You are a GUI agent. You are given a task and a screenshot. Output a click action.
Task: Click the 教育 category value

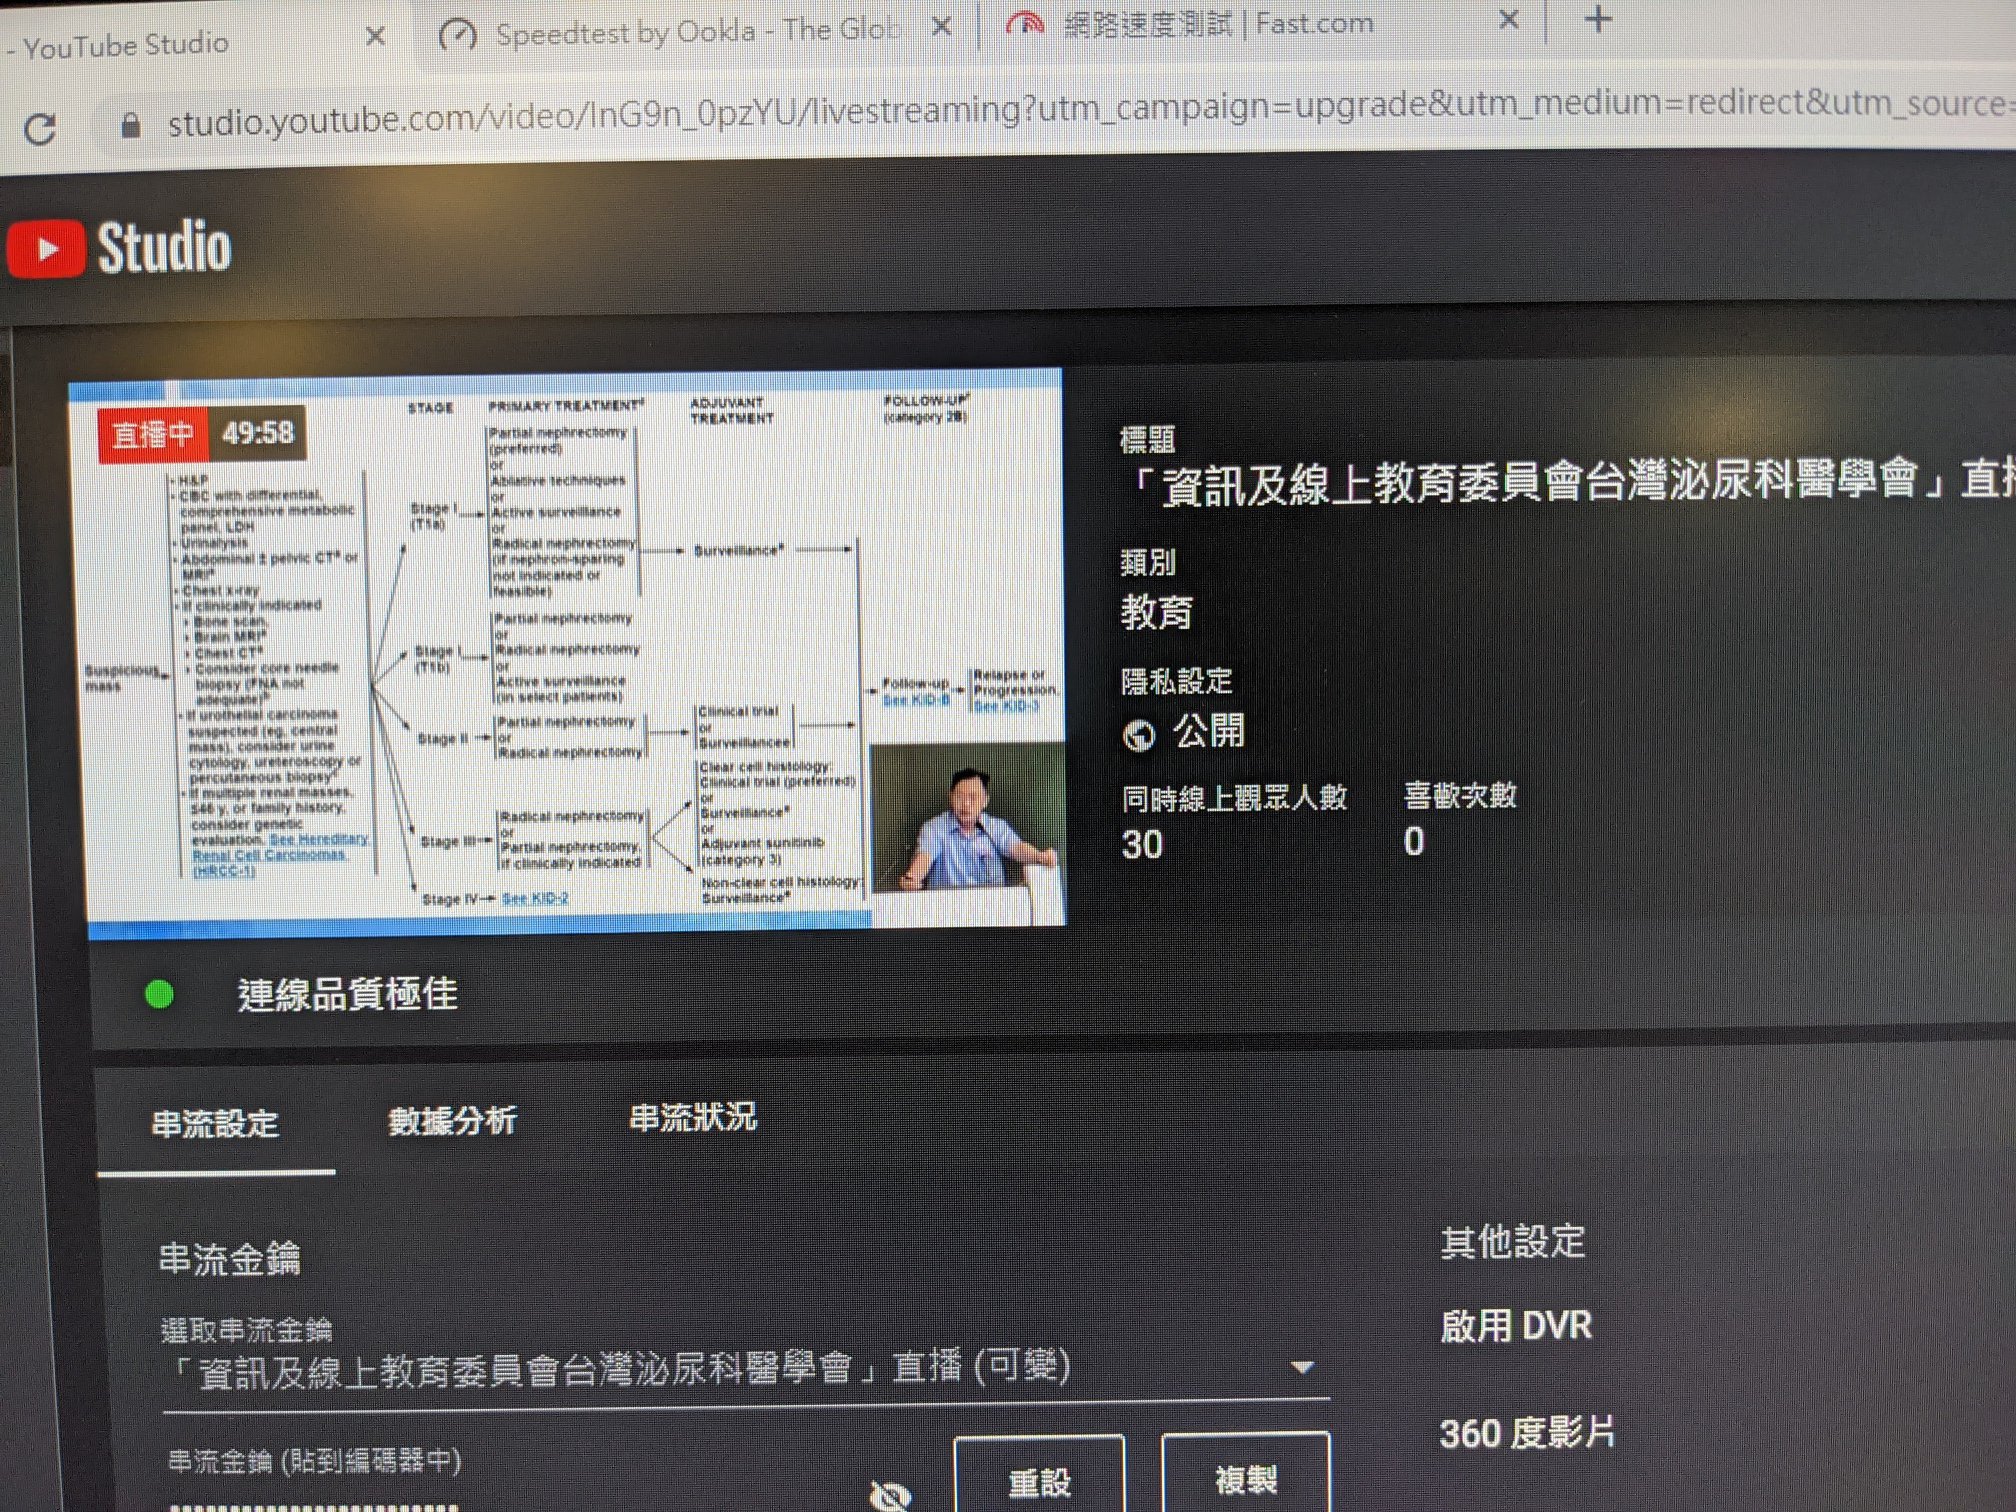[x=1156, y=611]
